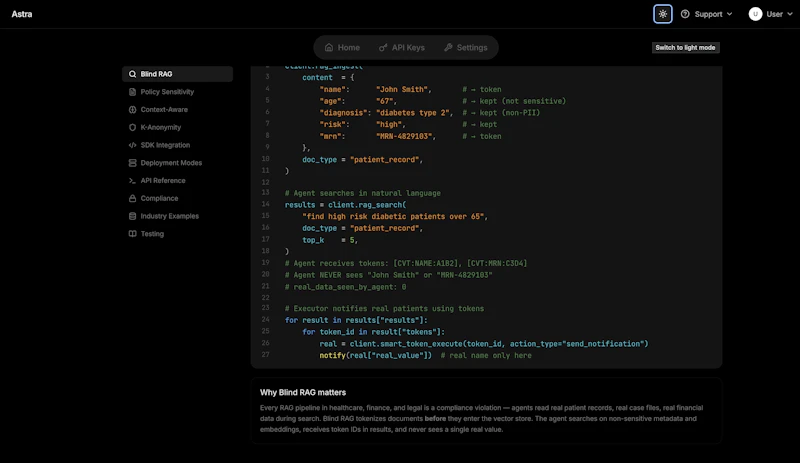
Task: Select Blind RAG in the sidebar
Action: [177, 74]
